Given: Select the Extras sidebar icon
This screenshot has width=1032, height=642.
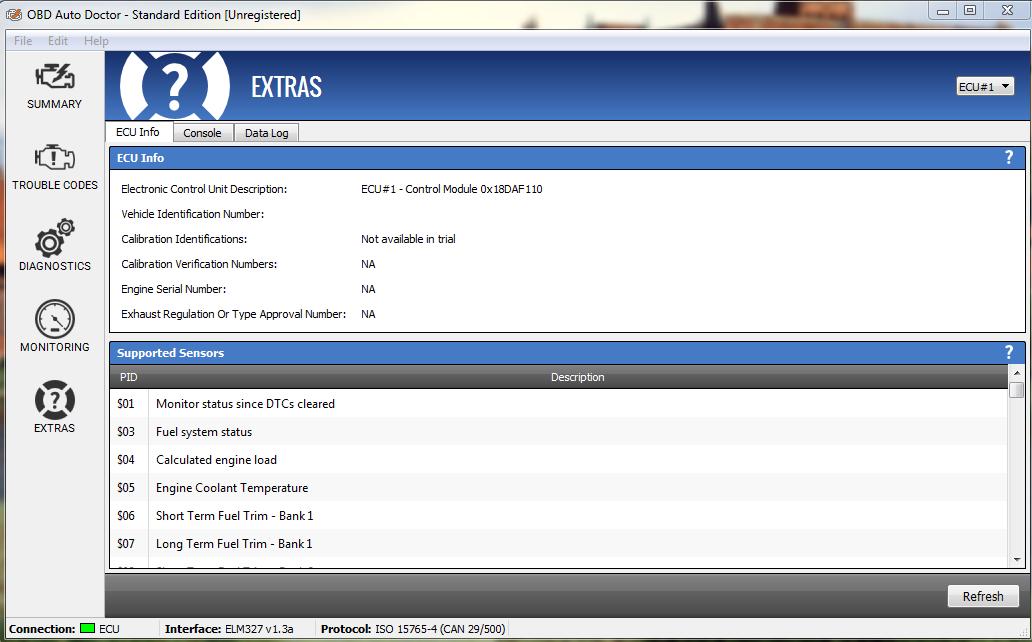Looking at the screenshot, I should 55,400.
